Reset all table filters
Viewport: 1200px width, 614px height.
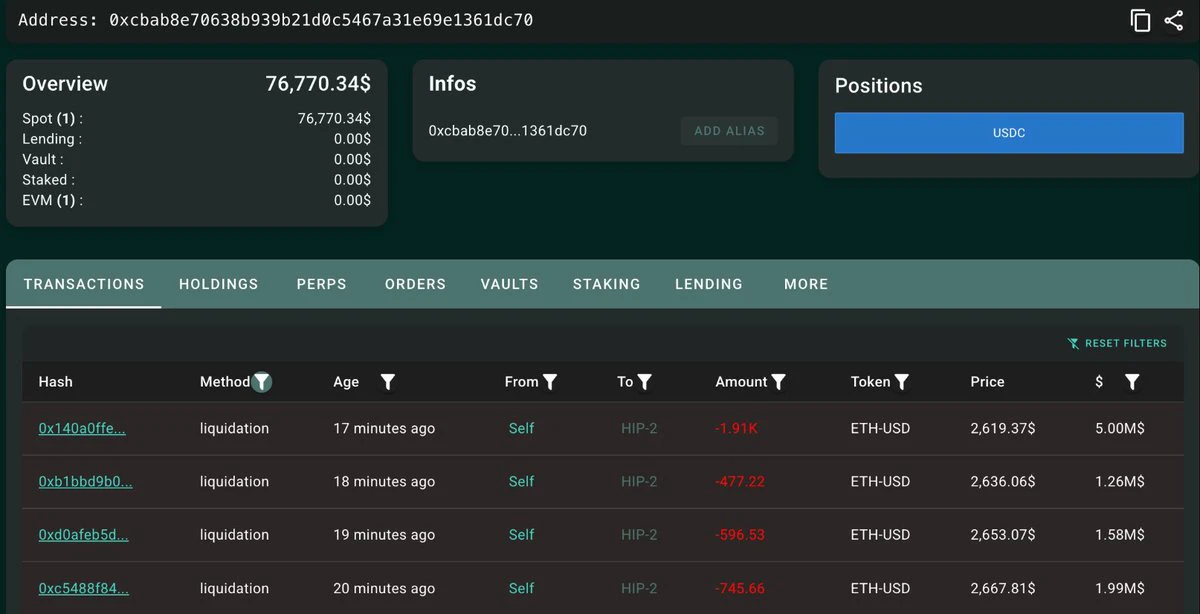1117,343
